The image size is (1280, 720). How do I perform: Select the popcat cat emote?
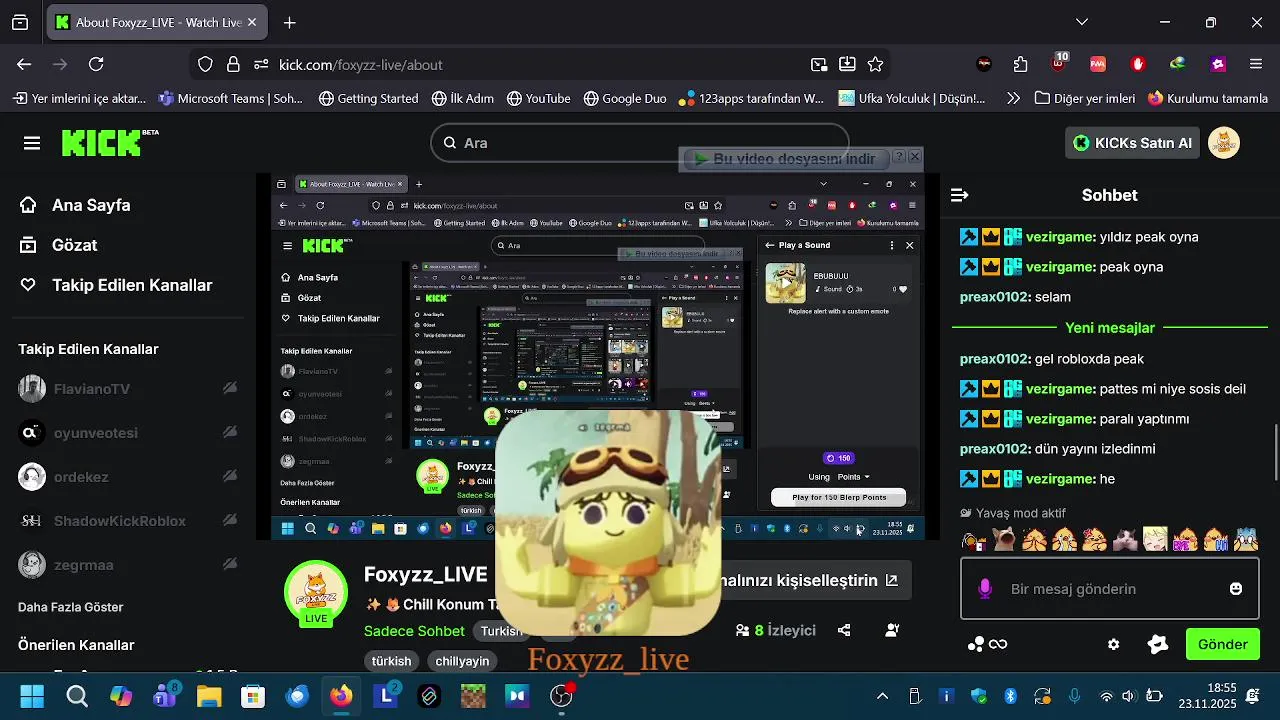click(x=1004, y=540)
